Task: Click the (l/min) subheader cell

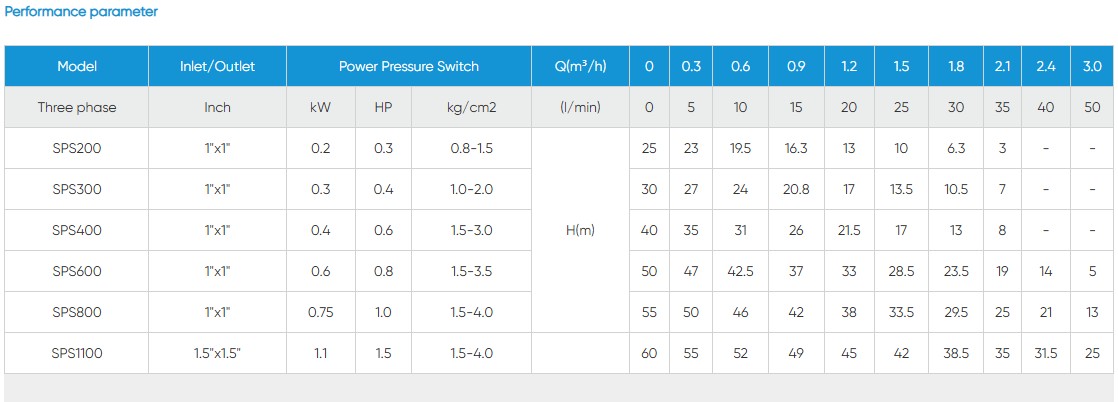Action: pyautogui.click(x=580, y=107)
